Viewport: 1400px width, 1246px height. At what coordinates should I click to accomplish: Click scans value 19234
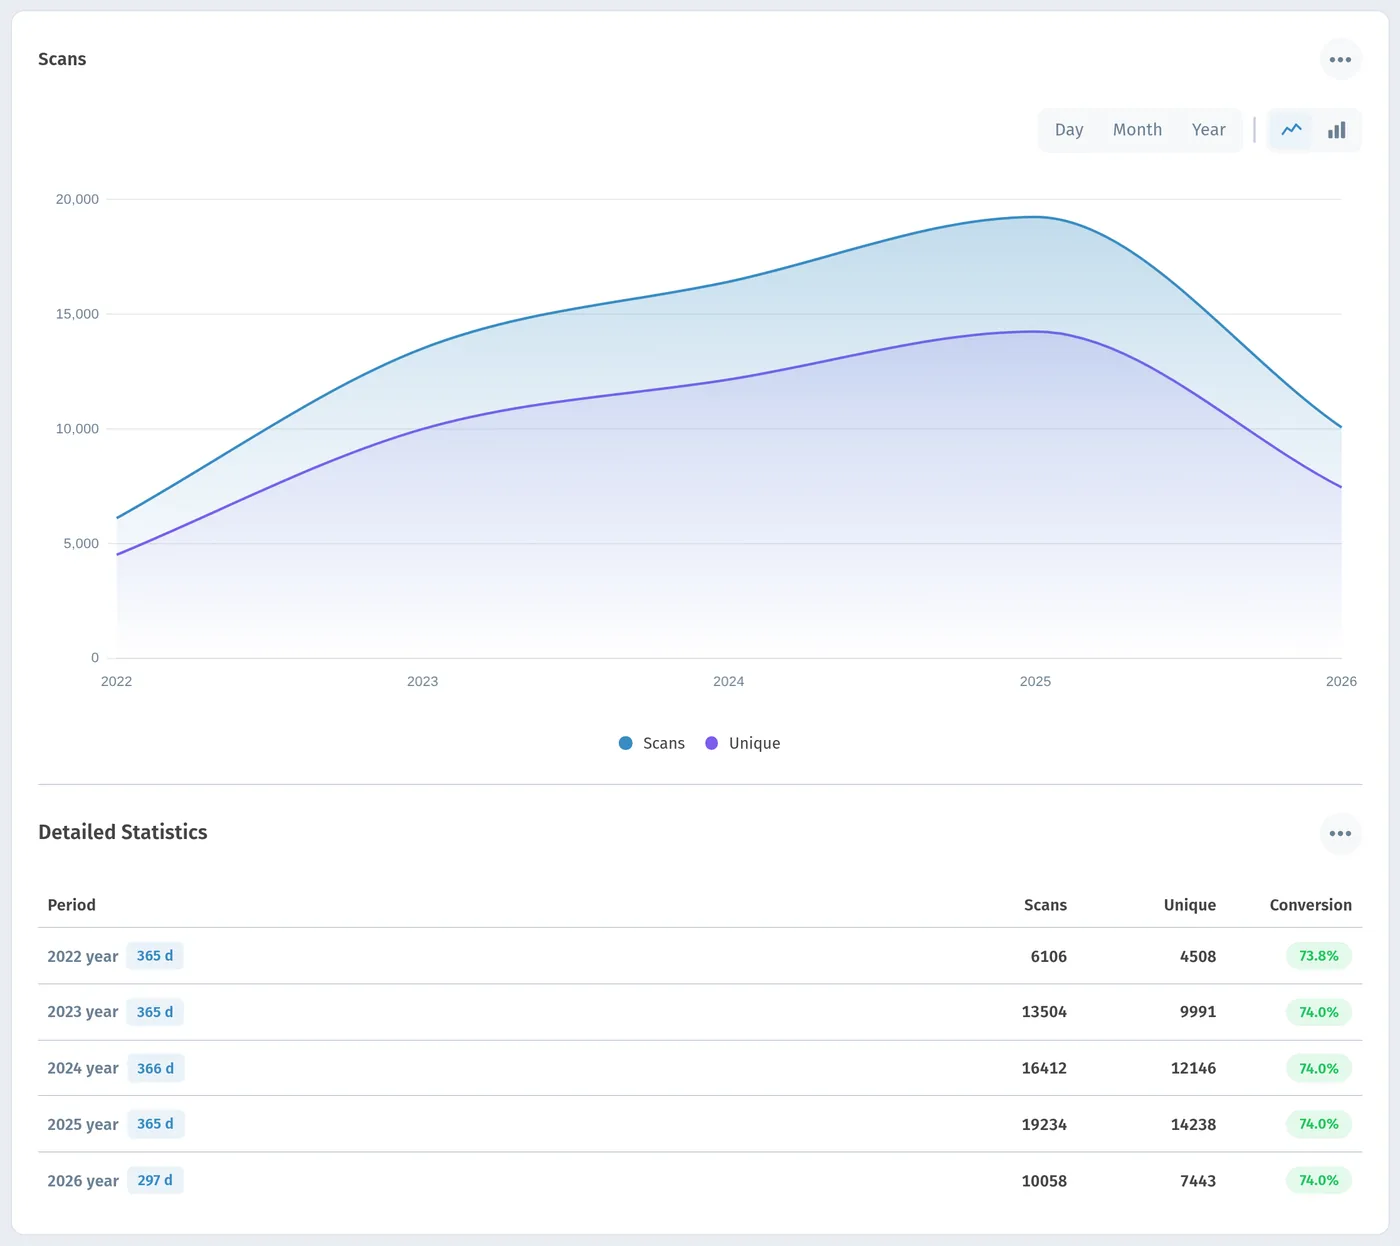point(1044,1124)
